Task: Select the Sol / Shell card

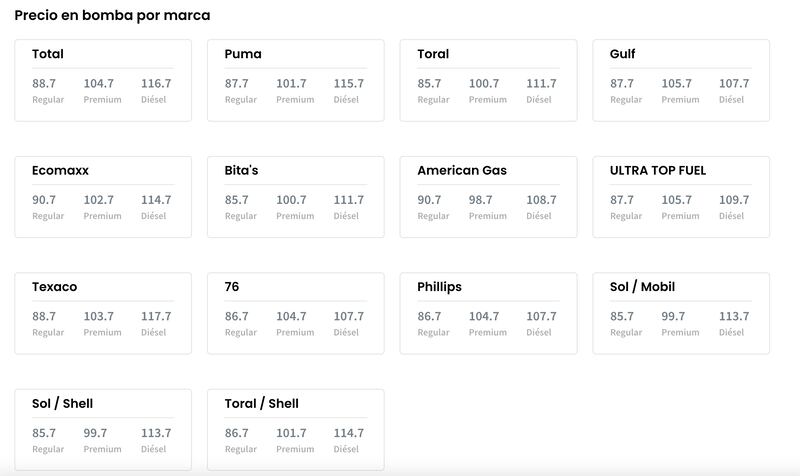Action: (x=103, y=430)
